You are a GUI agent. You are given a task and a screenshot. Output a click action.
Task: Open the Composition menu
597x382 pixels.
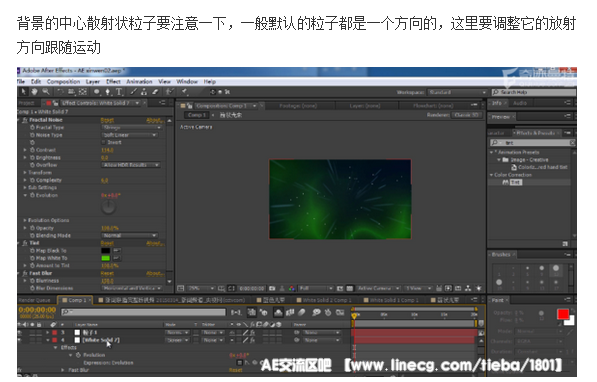coord(63,82)
